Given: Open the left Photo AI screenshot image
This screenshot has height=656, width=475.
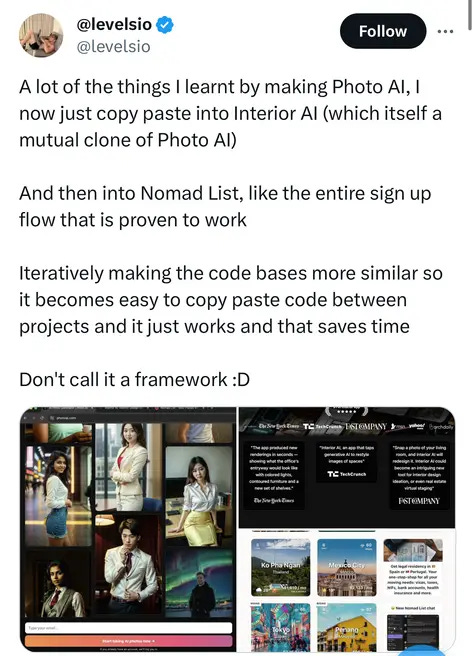Looking at the screenshot, I should click(x=128, y=529).
